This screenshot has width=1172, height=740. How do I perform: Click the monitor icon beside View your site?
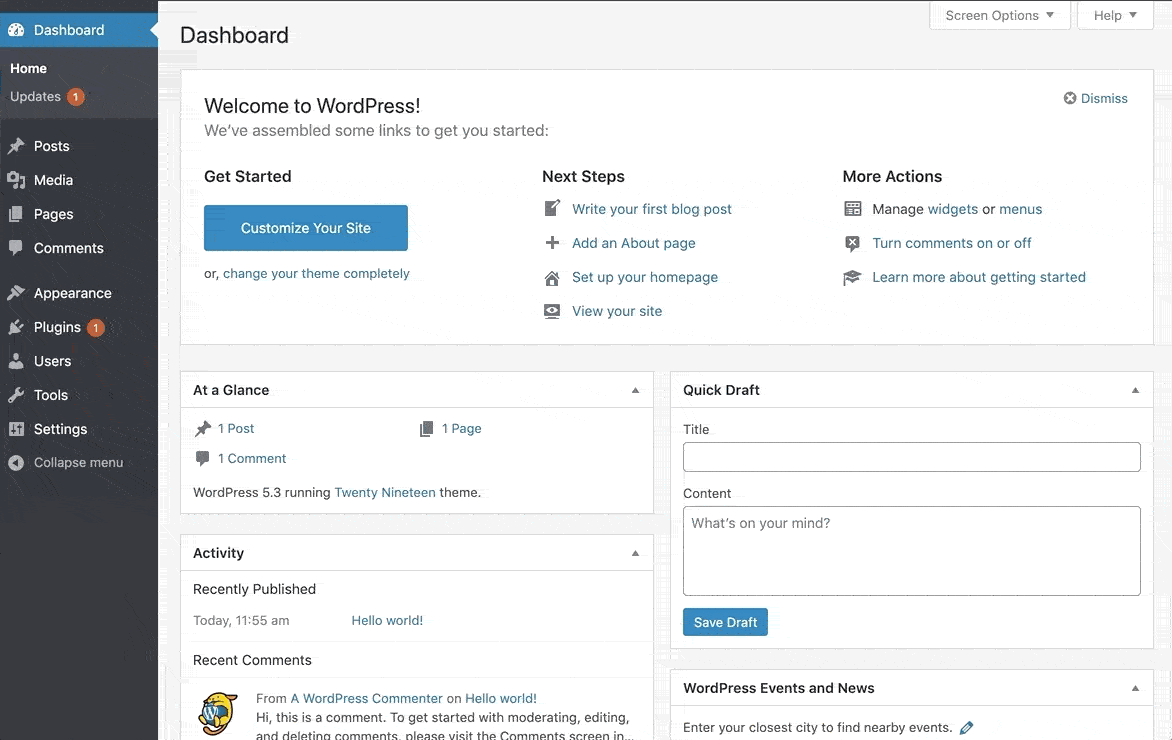tap(552, 312)
